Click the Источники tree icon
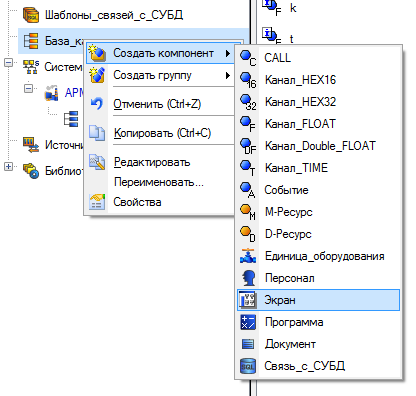 point(31,145)
